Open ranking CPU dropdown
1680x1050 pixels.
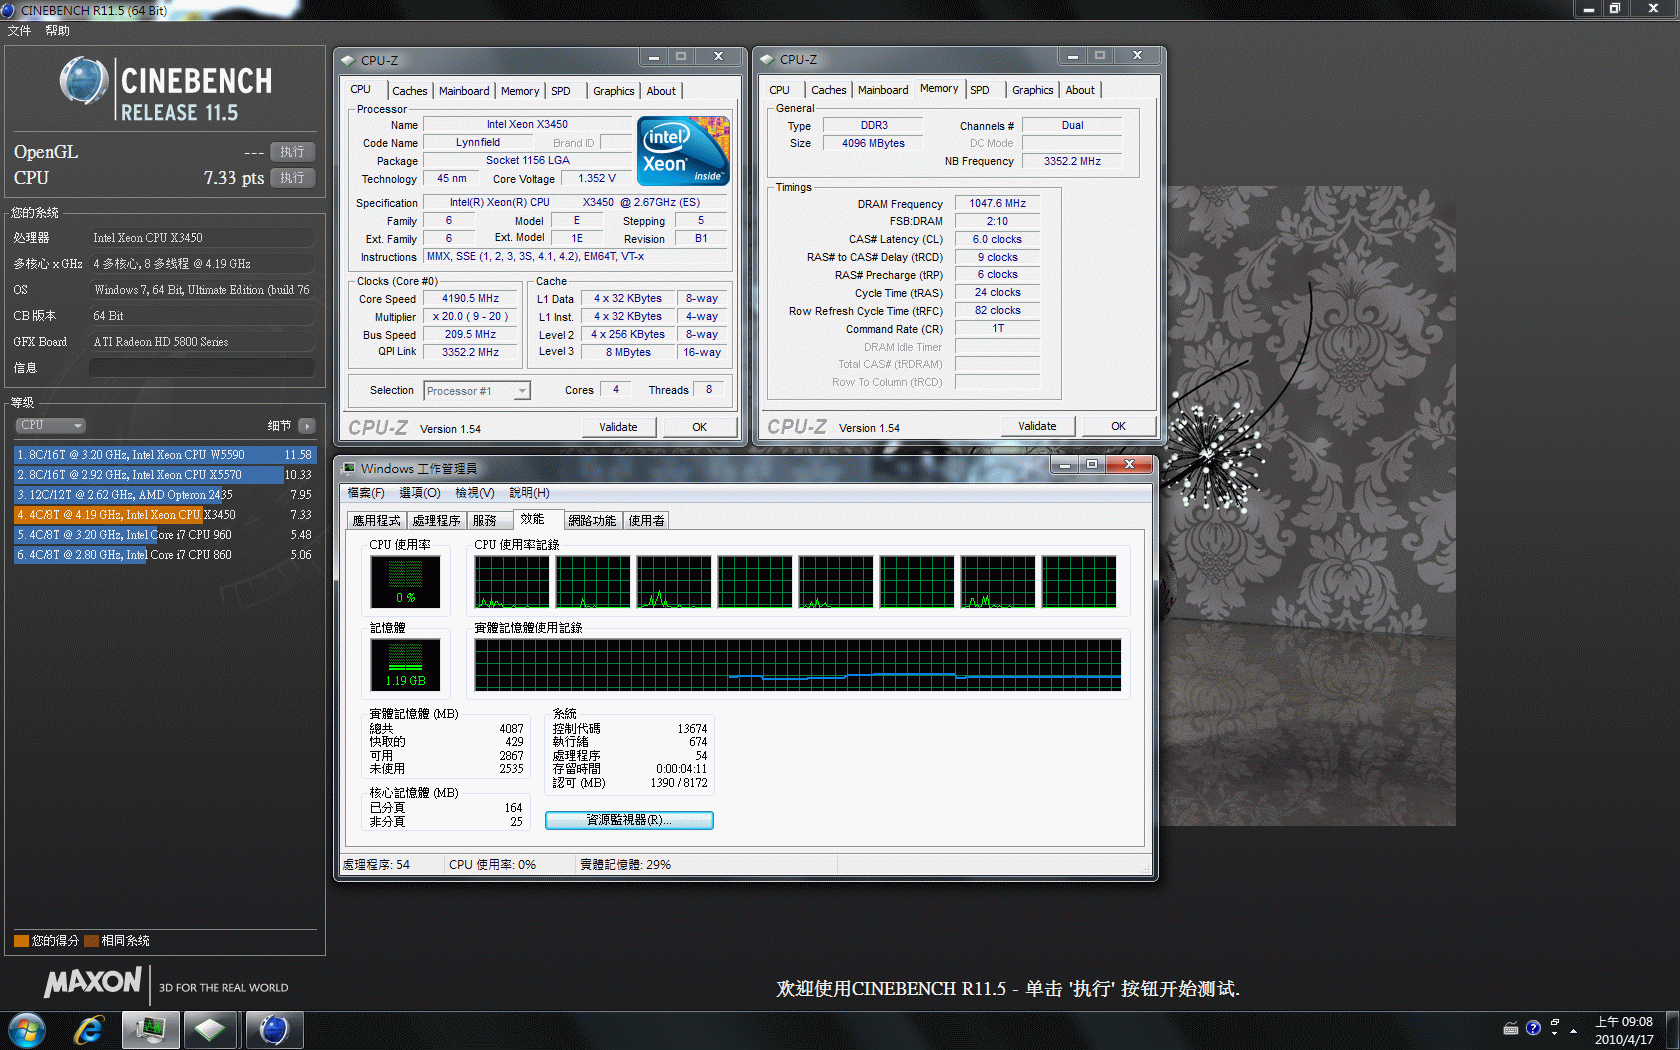tap(50, 425)
